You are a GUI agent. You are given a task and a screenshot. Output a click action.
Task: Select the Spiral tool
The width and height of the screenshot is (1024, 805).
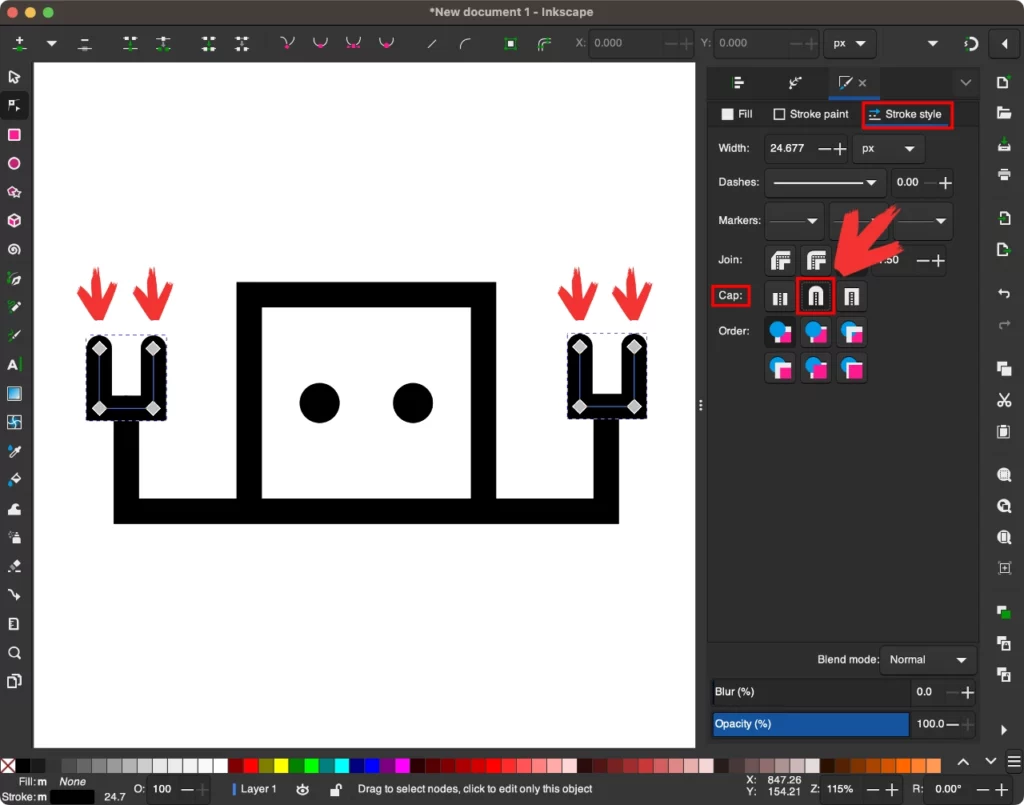pyautogui.click(x=14, y=249)
